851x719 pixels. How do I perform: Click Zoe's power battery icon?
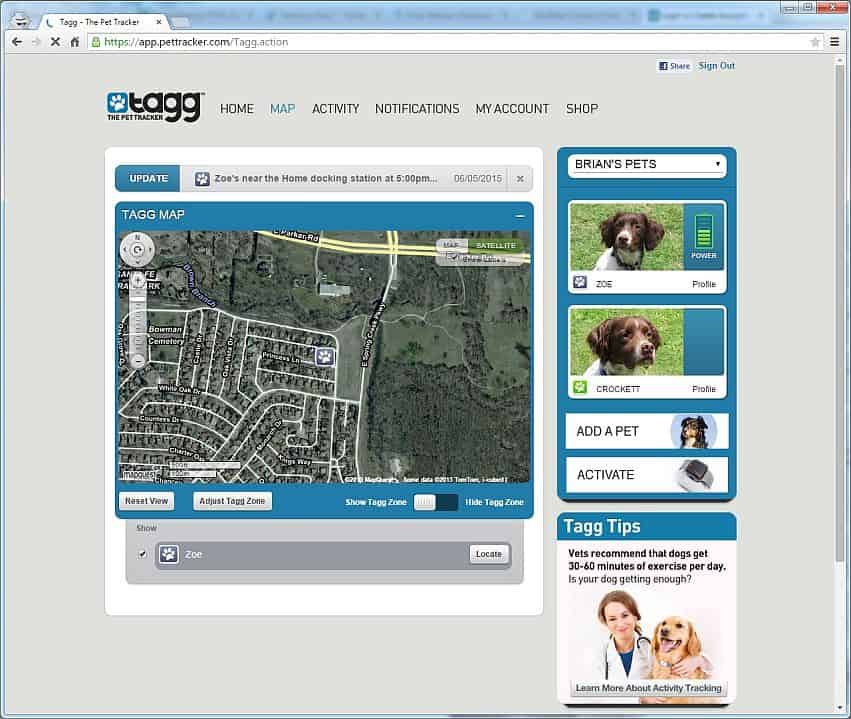click(703, 232)
